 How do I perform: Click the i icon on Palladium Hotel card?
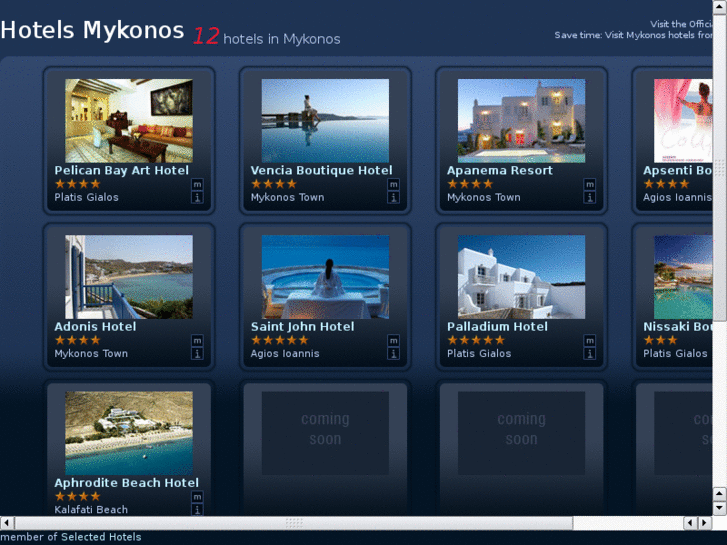[x=589, y=354]
